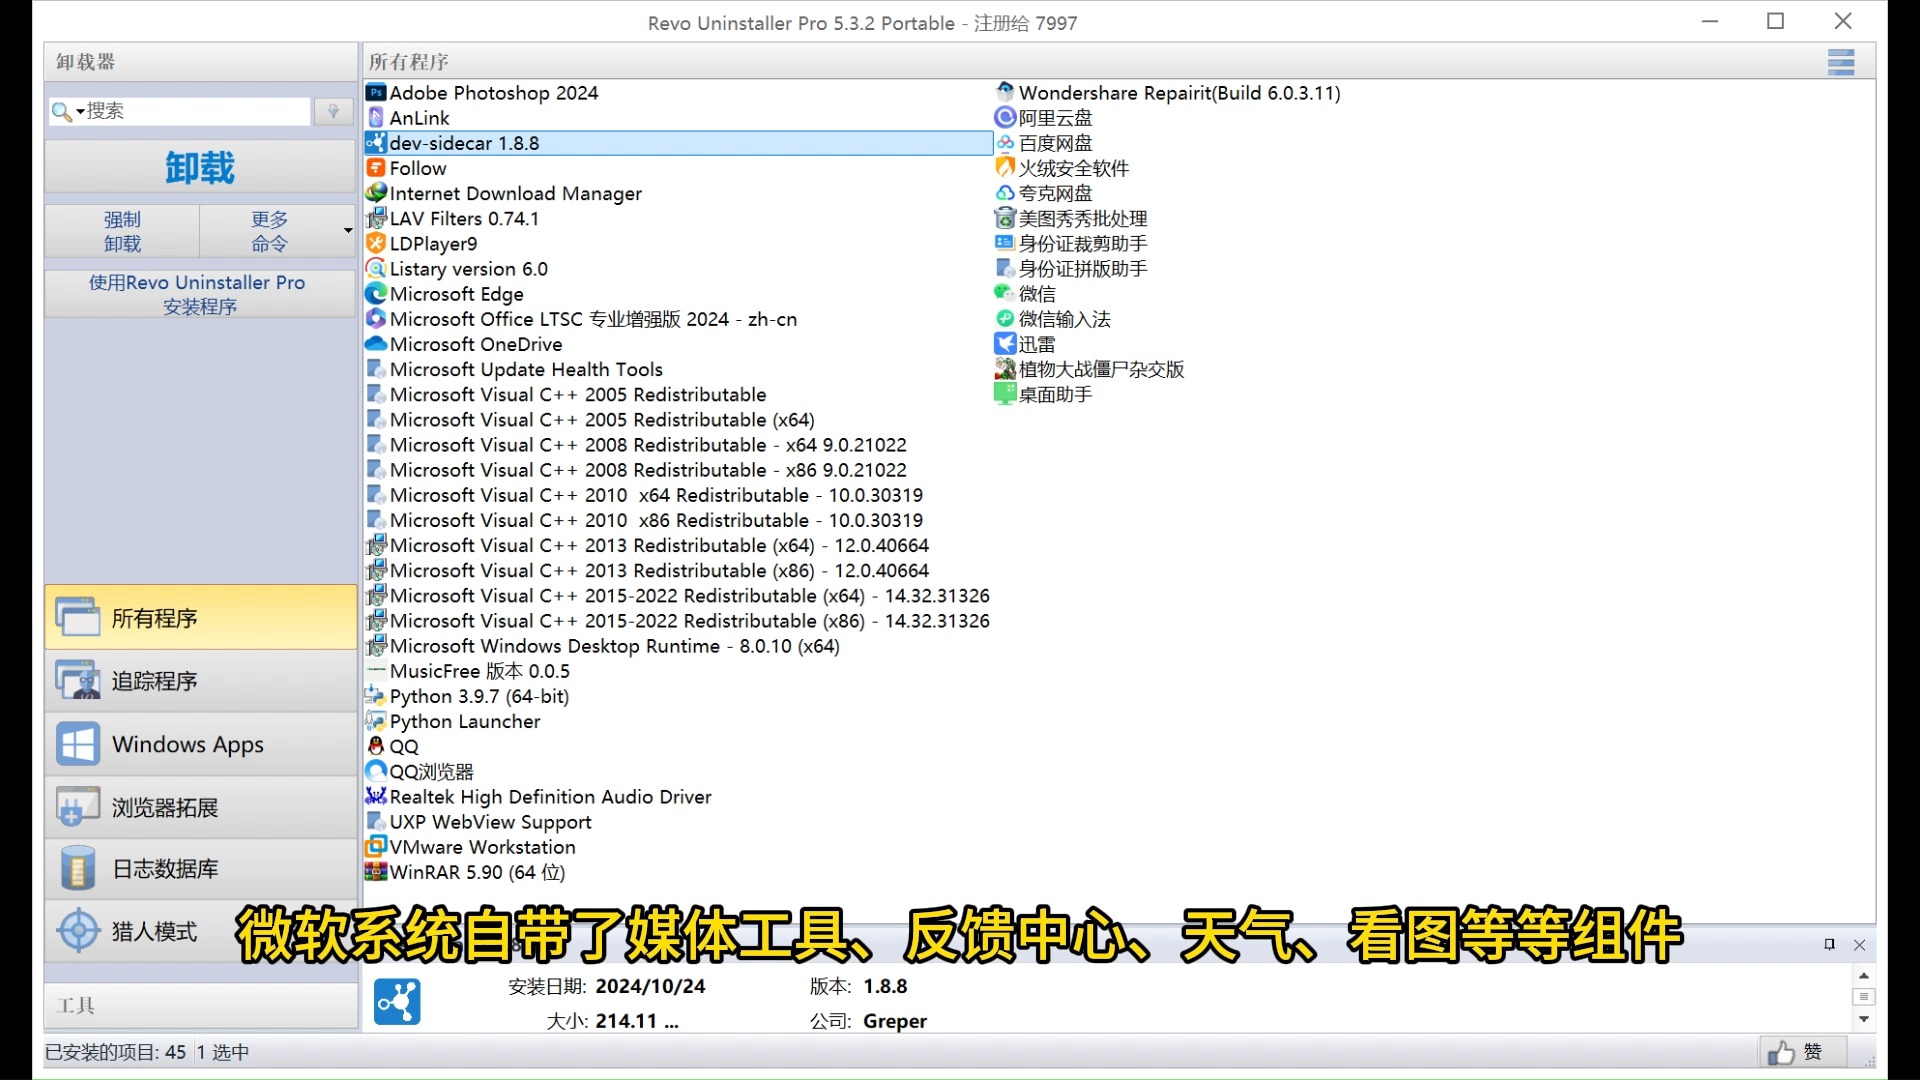1920x1080 pixels.
Task: Click the 搜索 search input field
Action: tap(197, 111)
